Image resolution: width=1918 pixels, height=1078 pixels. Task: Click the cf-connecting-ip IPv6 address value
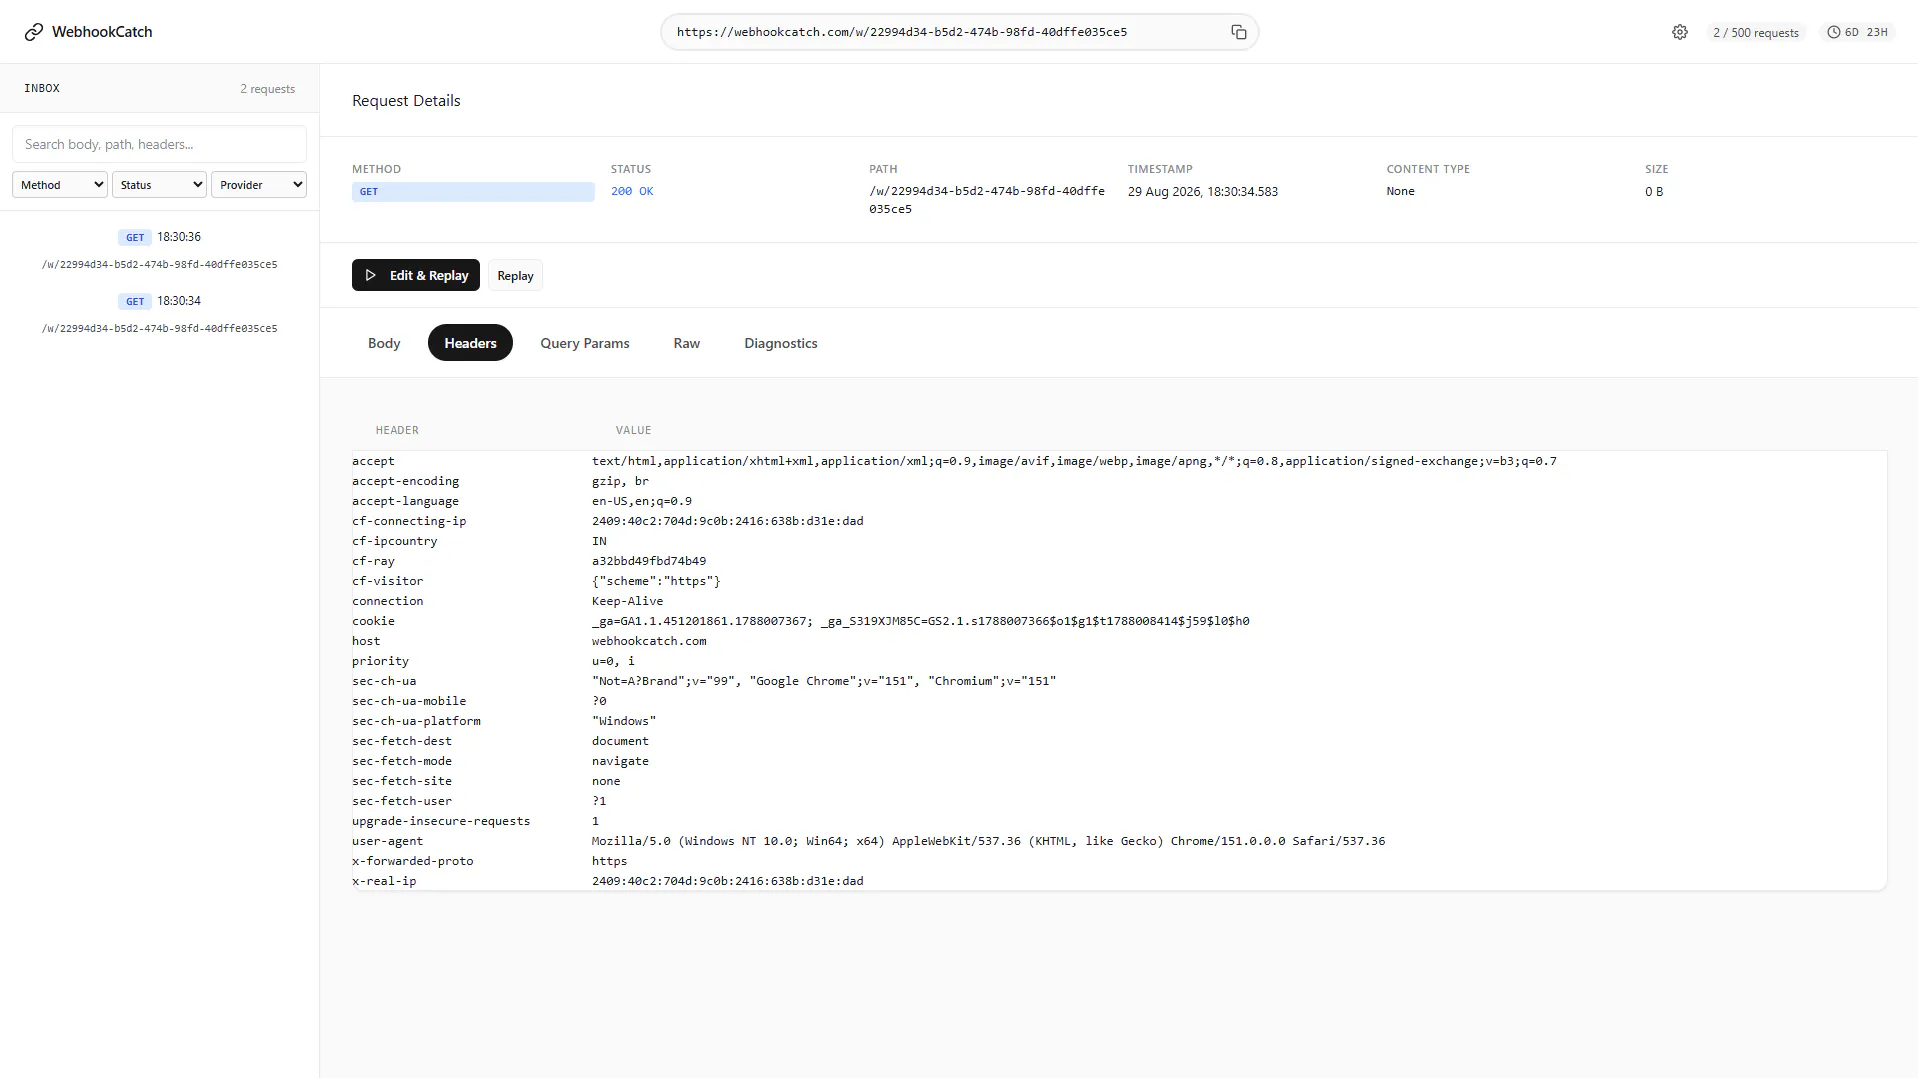pyautogui.click(x=727, y=521)
